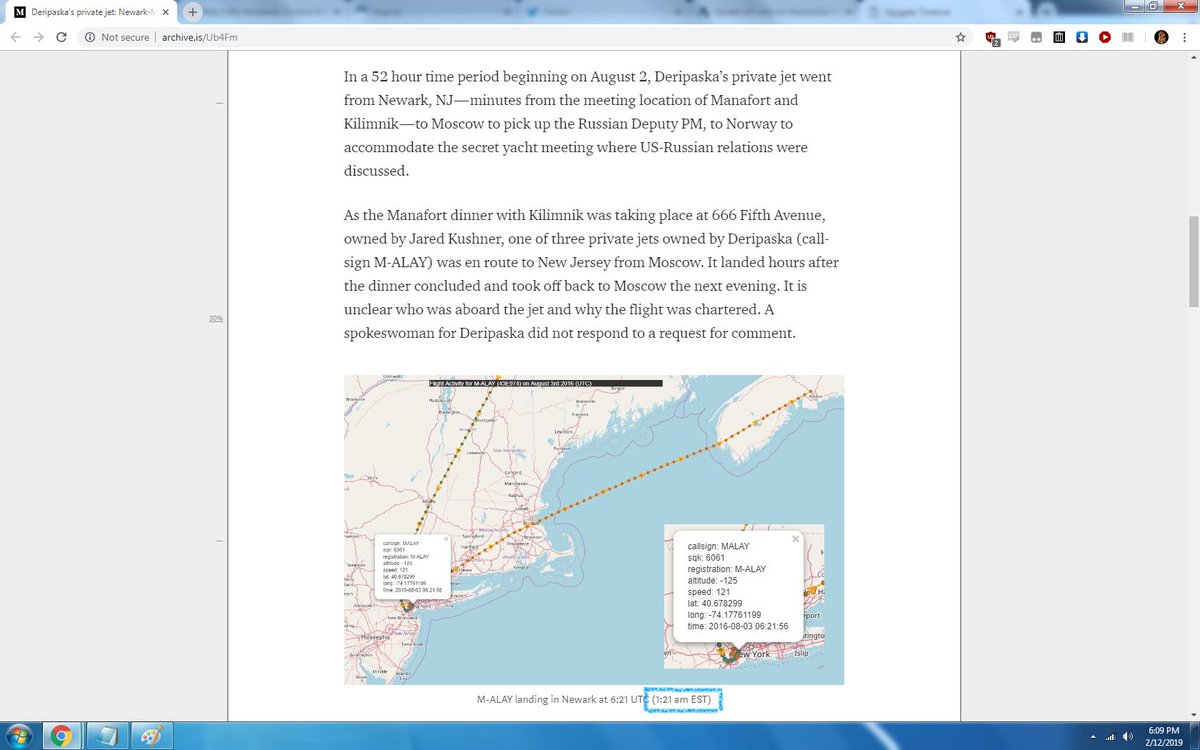Click the enlarged New York map inset
Screen dimensions: 1200x750
click(x=744, y=595)
